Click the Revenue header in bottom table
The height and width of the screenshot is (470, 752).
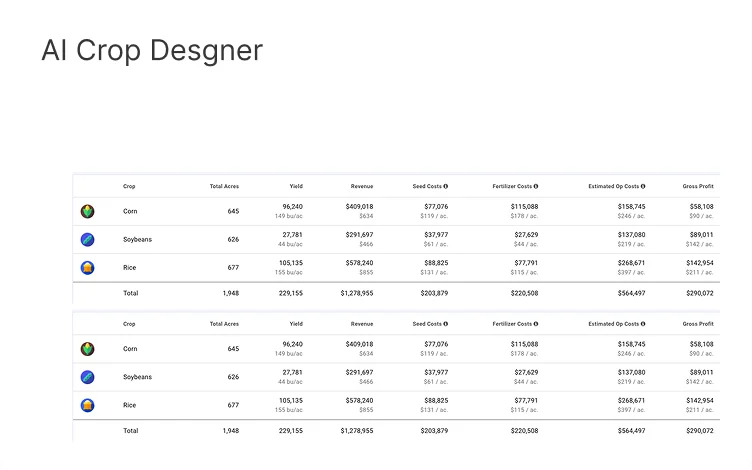point(362,324)
